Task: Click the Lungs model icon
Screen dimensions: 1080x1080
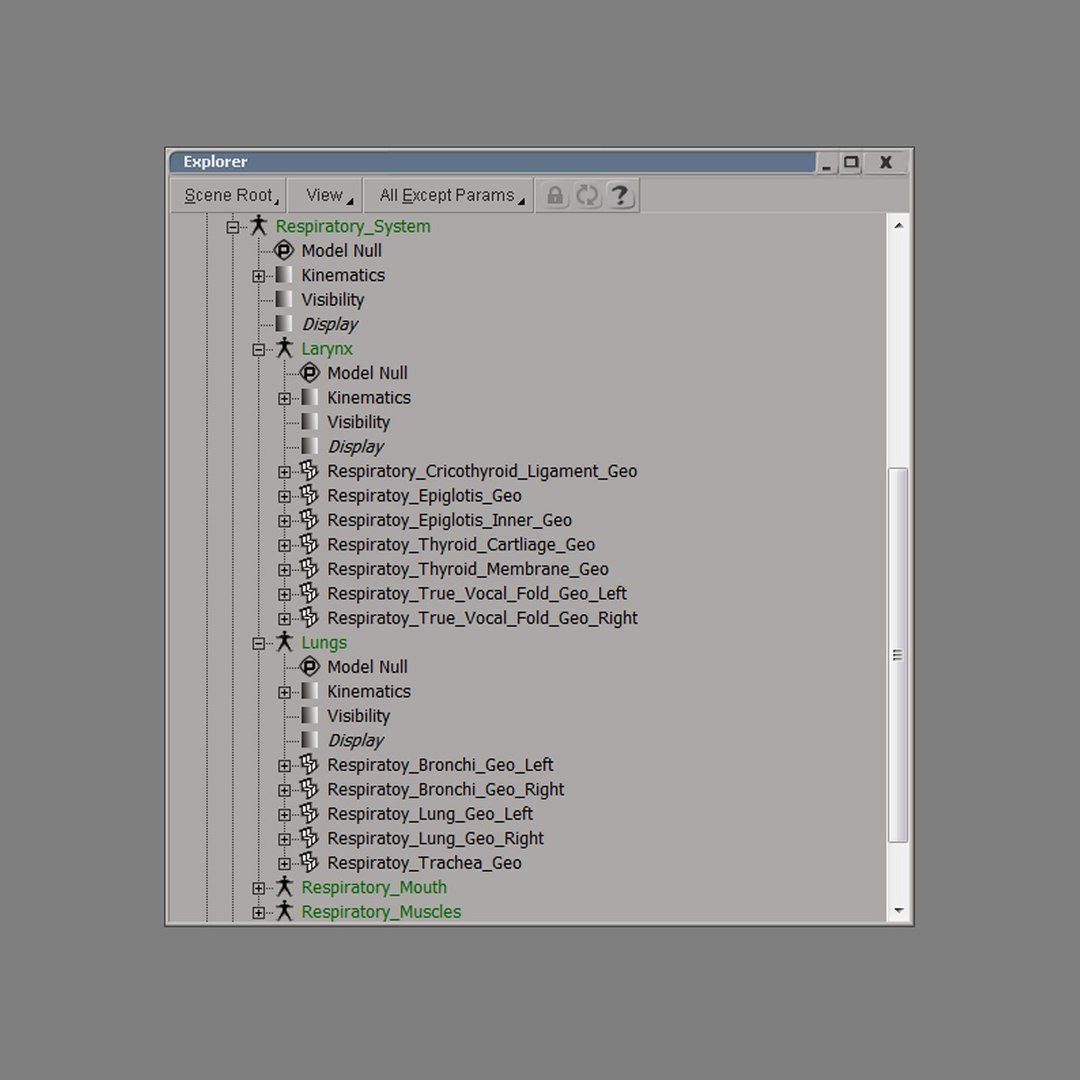Action: (284, 642)
